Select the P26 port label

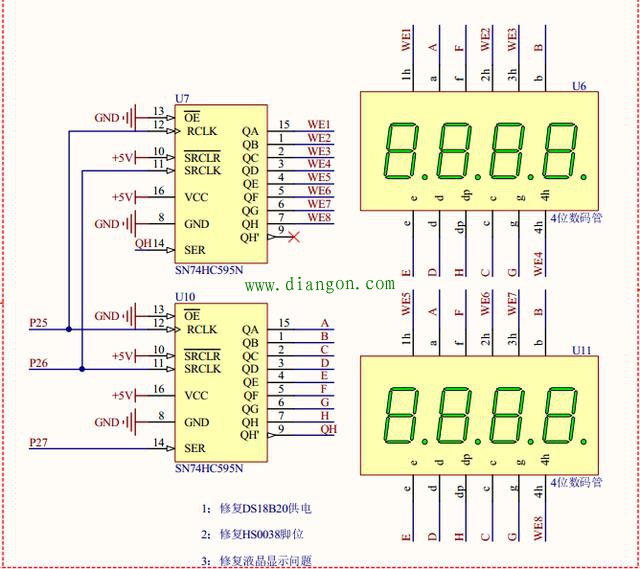pos(38,362)
